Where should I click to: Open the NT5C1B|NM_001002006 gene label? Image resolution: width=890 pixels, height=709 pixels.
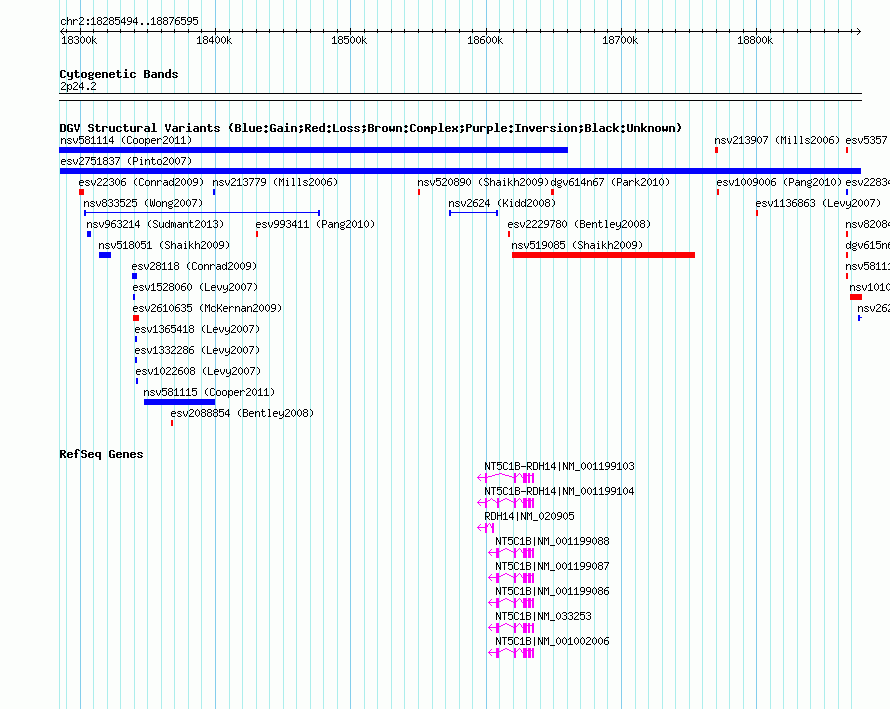tap(552, 641)
